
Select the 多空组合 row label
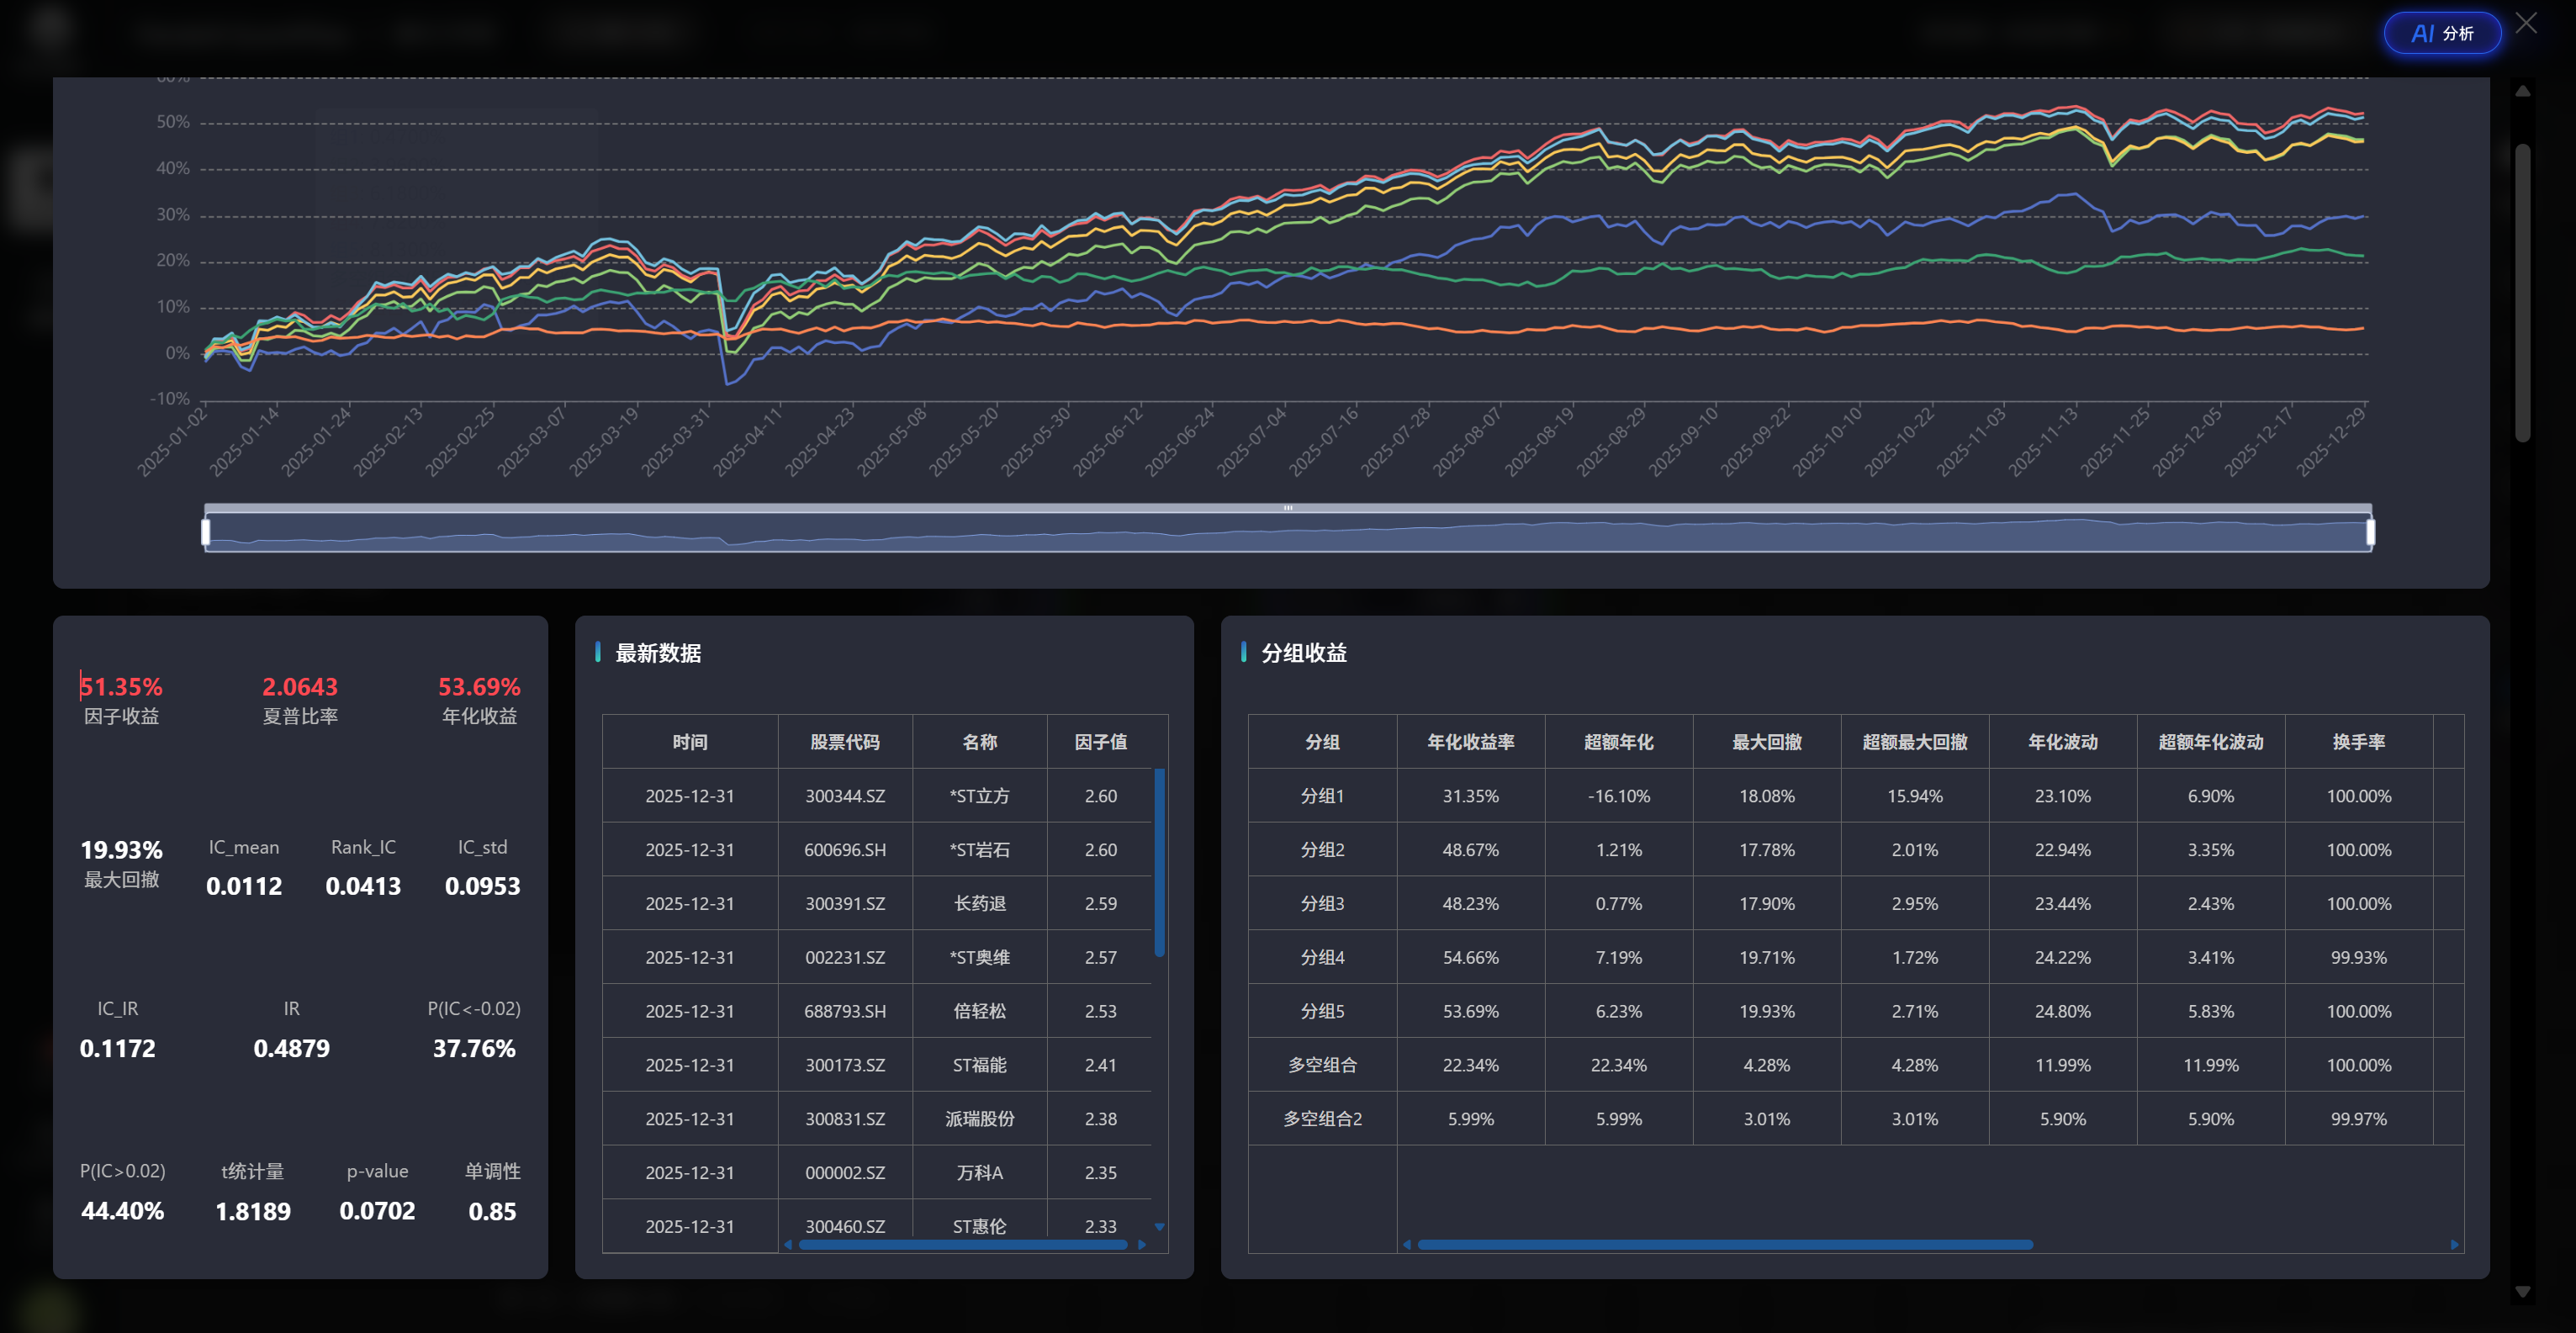[1322, 1065]
